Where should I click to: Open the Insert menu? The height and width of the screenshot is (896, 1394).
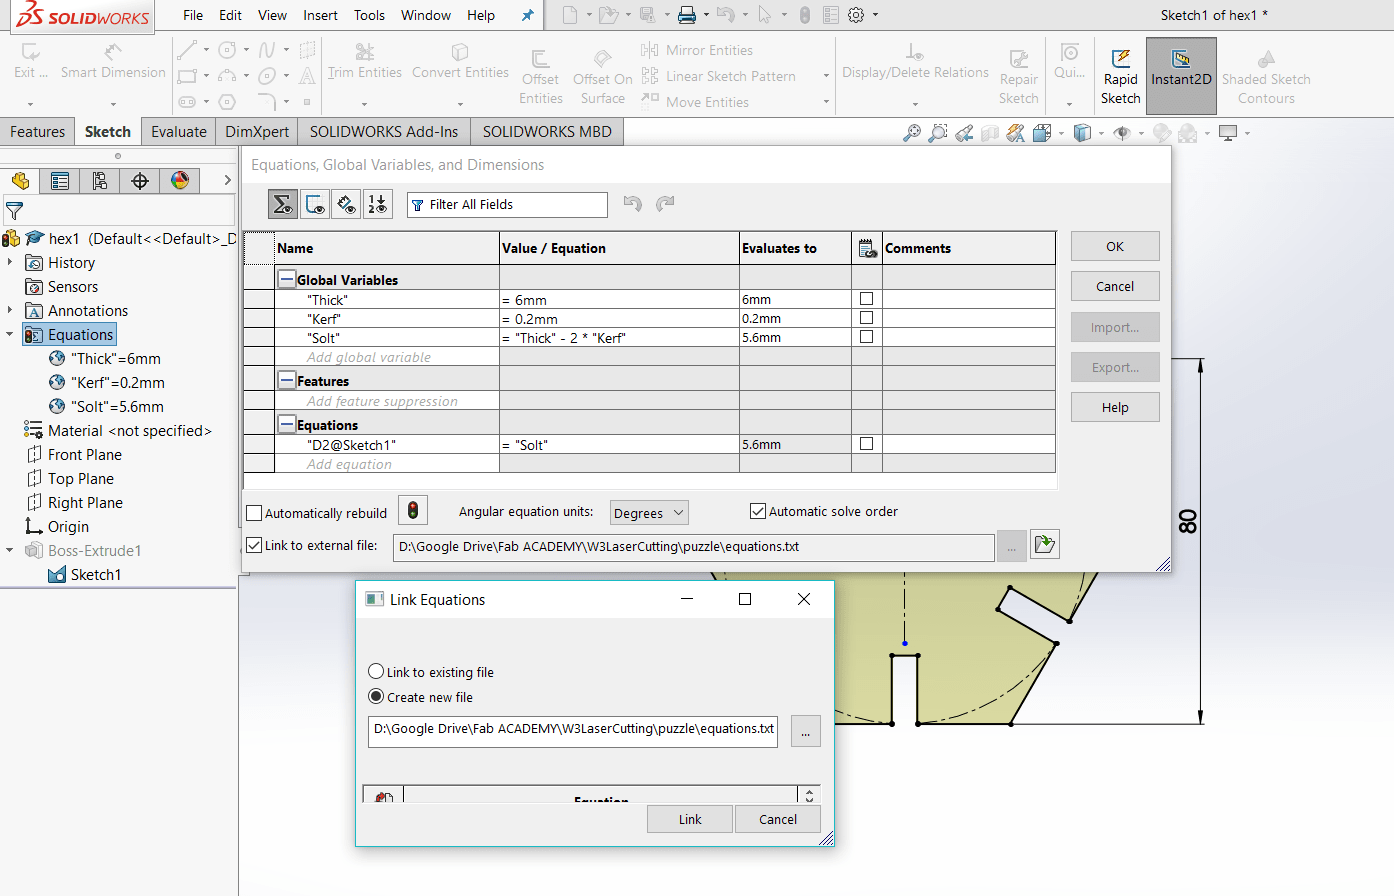click(x=320, y=15)
